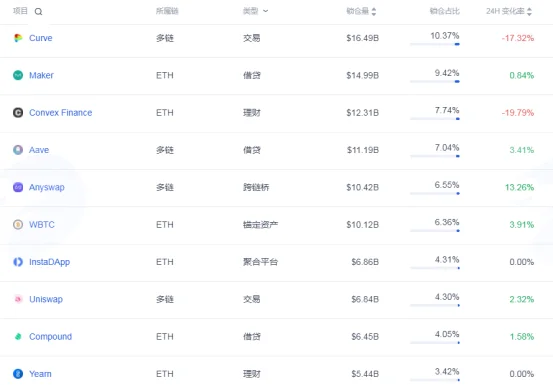This screenshot has height=385, width=553.
Task: Click Curve's 10.37% share progress bar
Action: coord(434,44)
